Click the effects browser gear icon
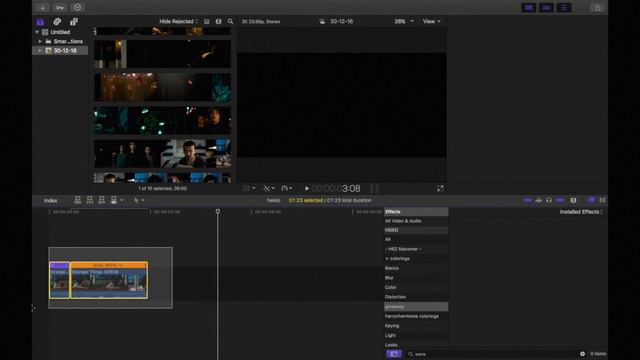 click(x=582, y=354)
